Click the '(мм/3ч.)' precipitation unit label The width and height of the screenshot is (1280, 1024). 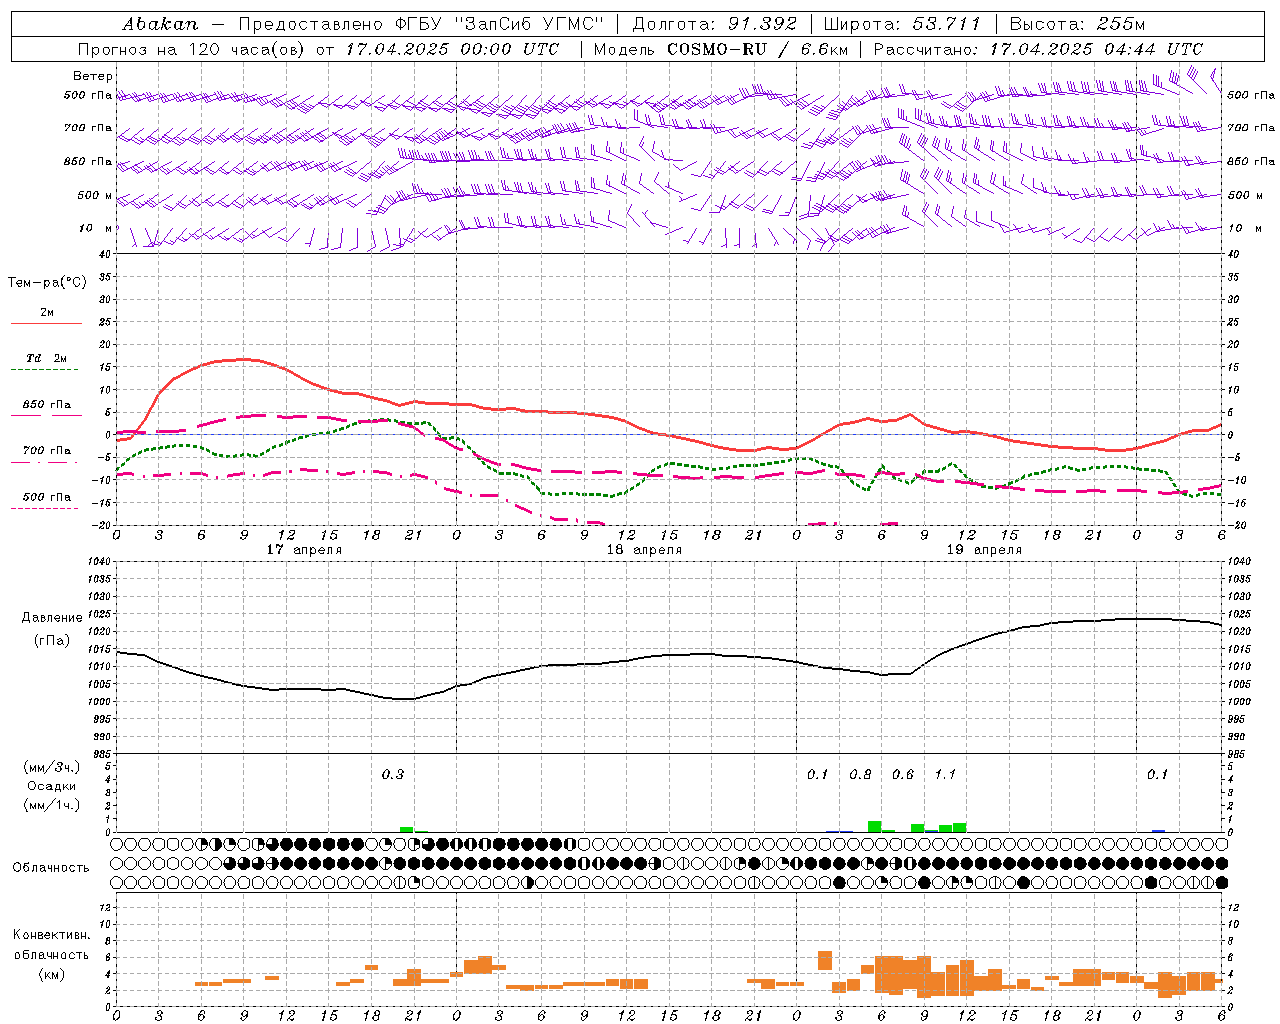point(52,767)
